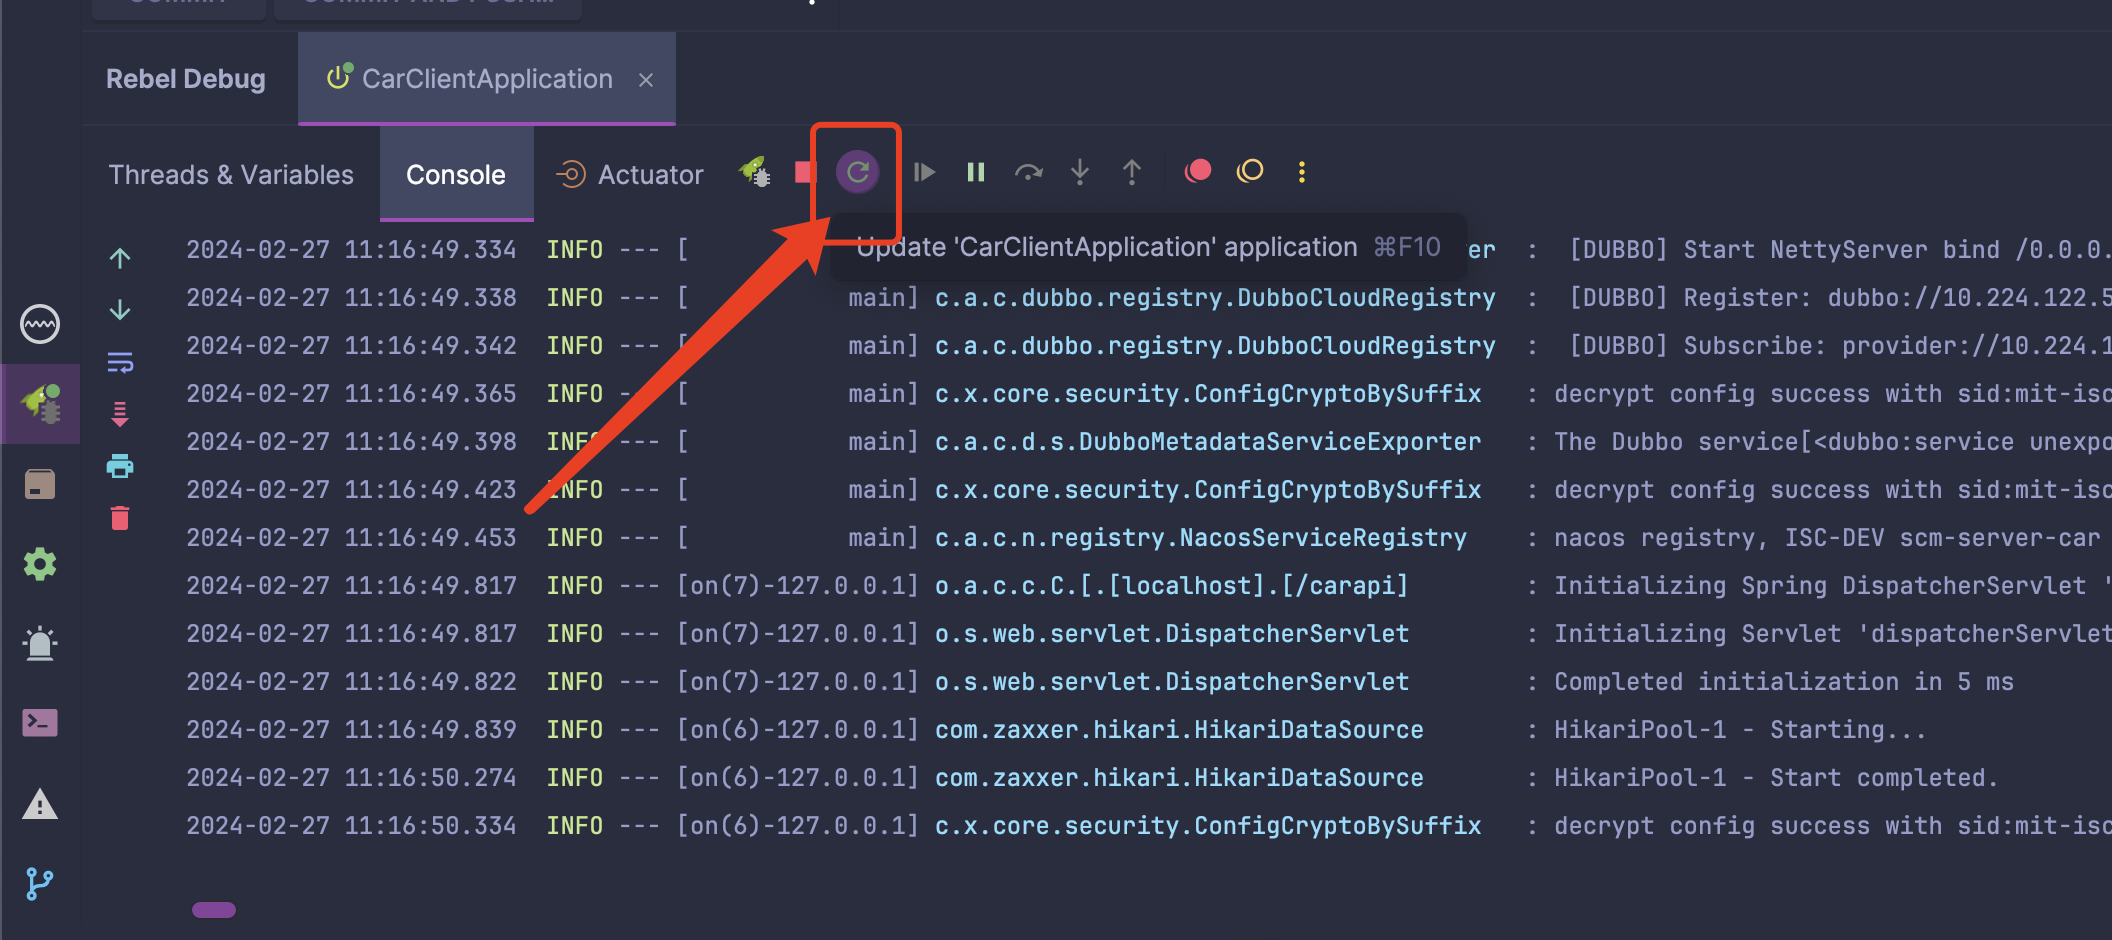Open more debugger actions menu

coord(1302,172)
